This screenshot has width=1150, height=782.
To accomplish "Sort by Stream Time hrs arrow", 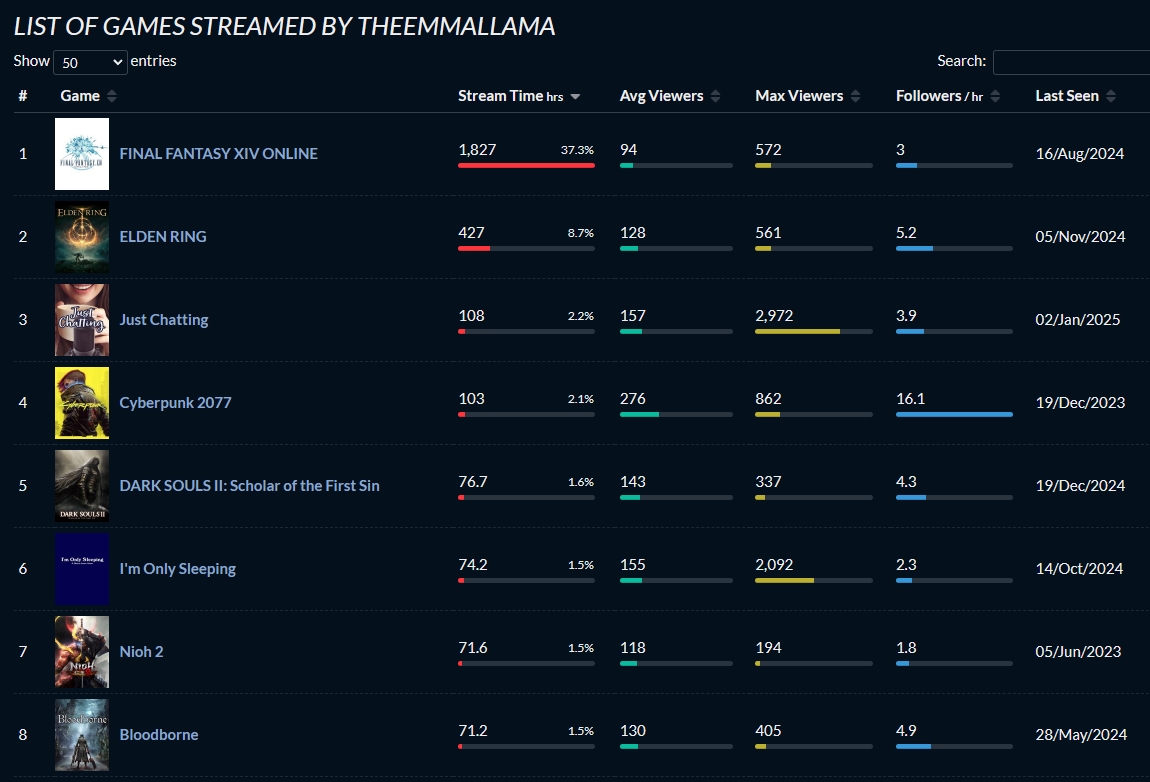I will click(x=575, y=97).
